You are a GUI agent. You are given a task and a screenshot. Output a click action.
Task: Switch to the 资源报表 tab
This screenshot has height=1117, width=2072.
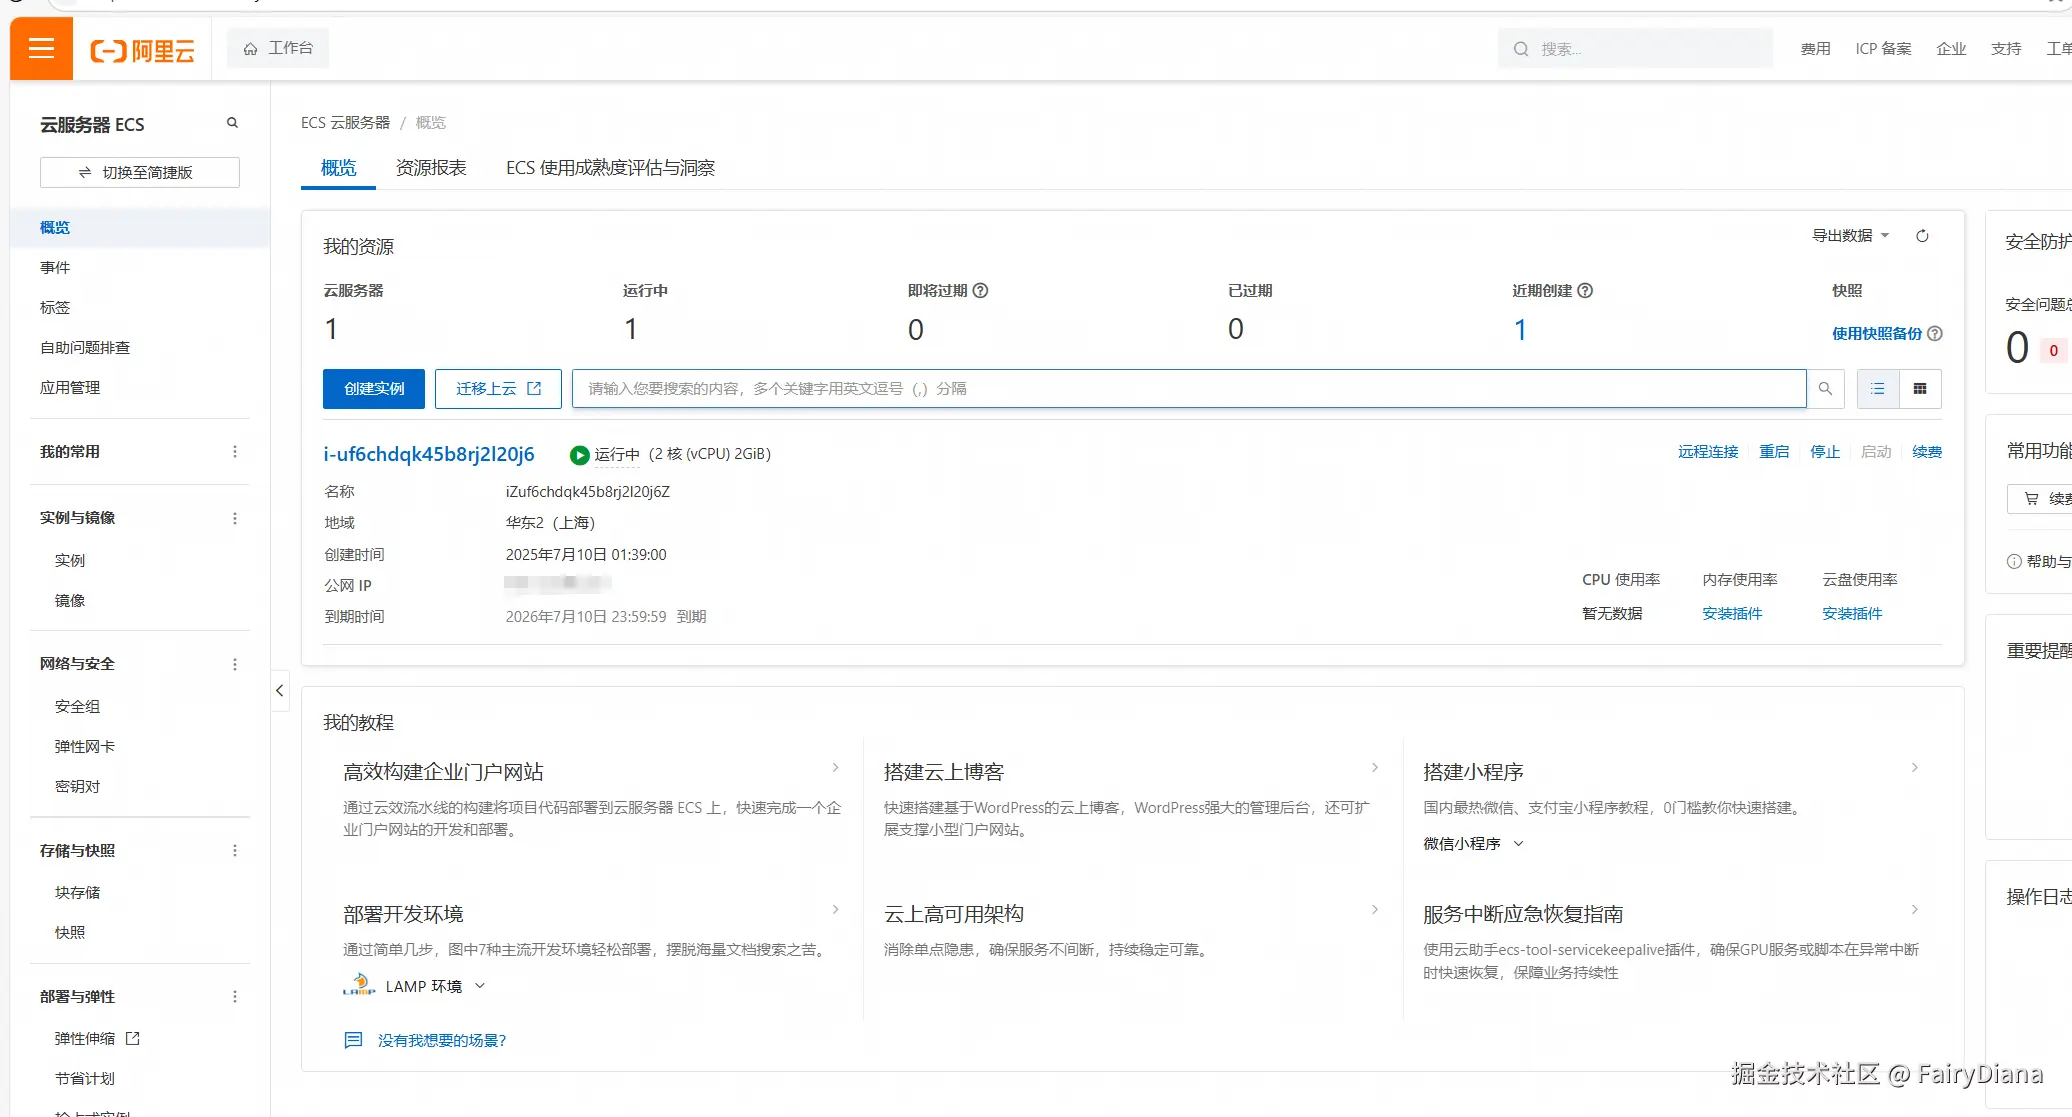pyautogui.click(x=431, y=168)
